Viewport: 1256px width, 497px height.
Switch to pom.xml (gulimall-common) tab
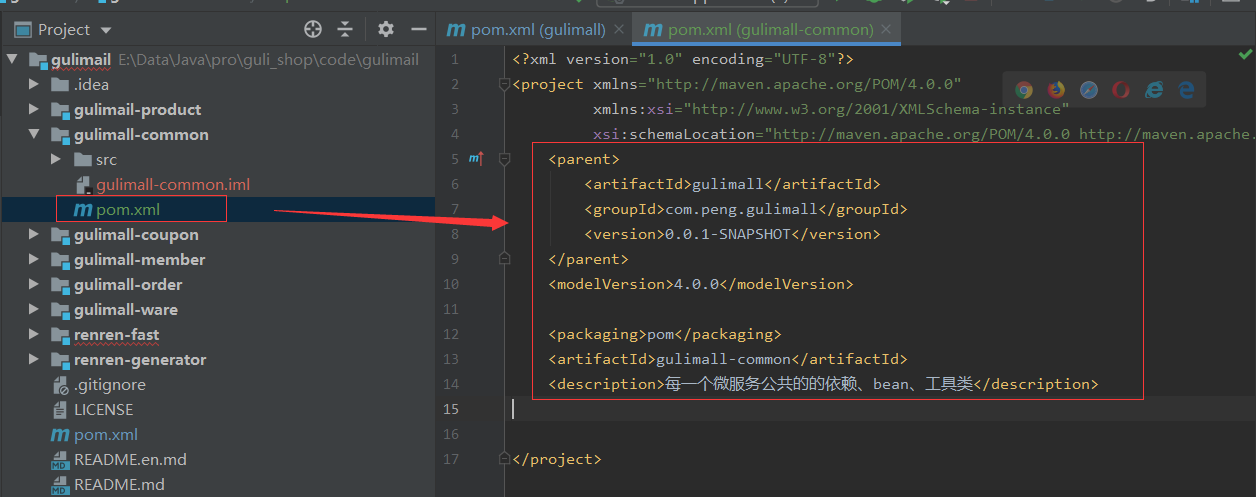tap(768, 30)
